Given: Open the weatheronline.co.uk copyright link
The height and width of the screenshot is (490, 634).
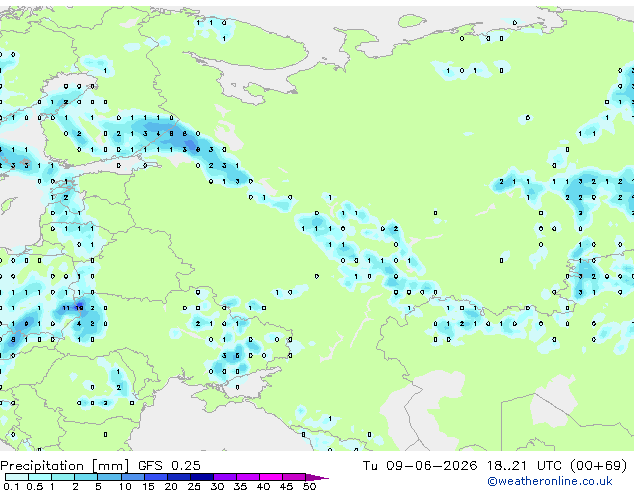Looking at the screenshot, I should pyautogui.click(x=550, y=481).
